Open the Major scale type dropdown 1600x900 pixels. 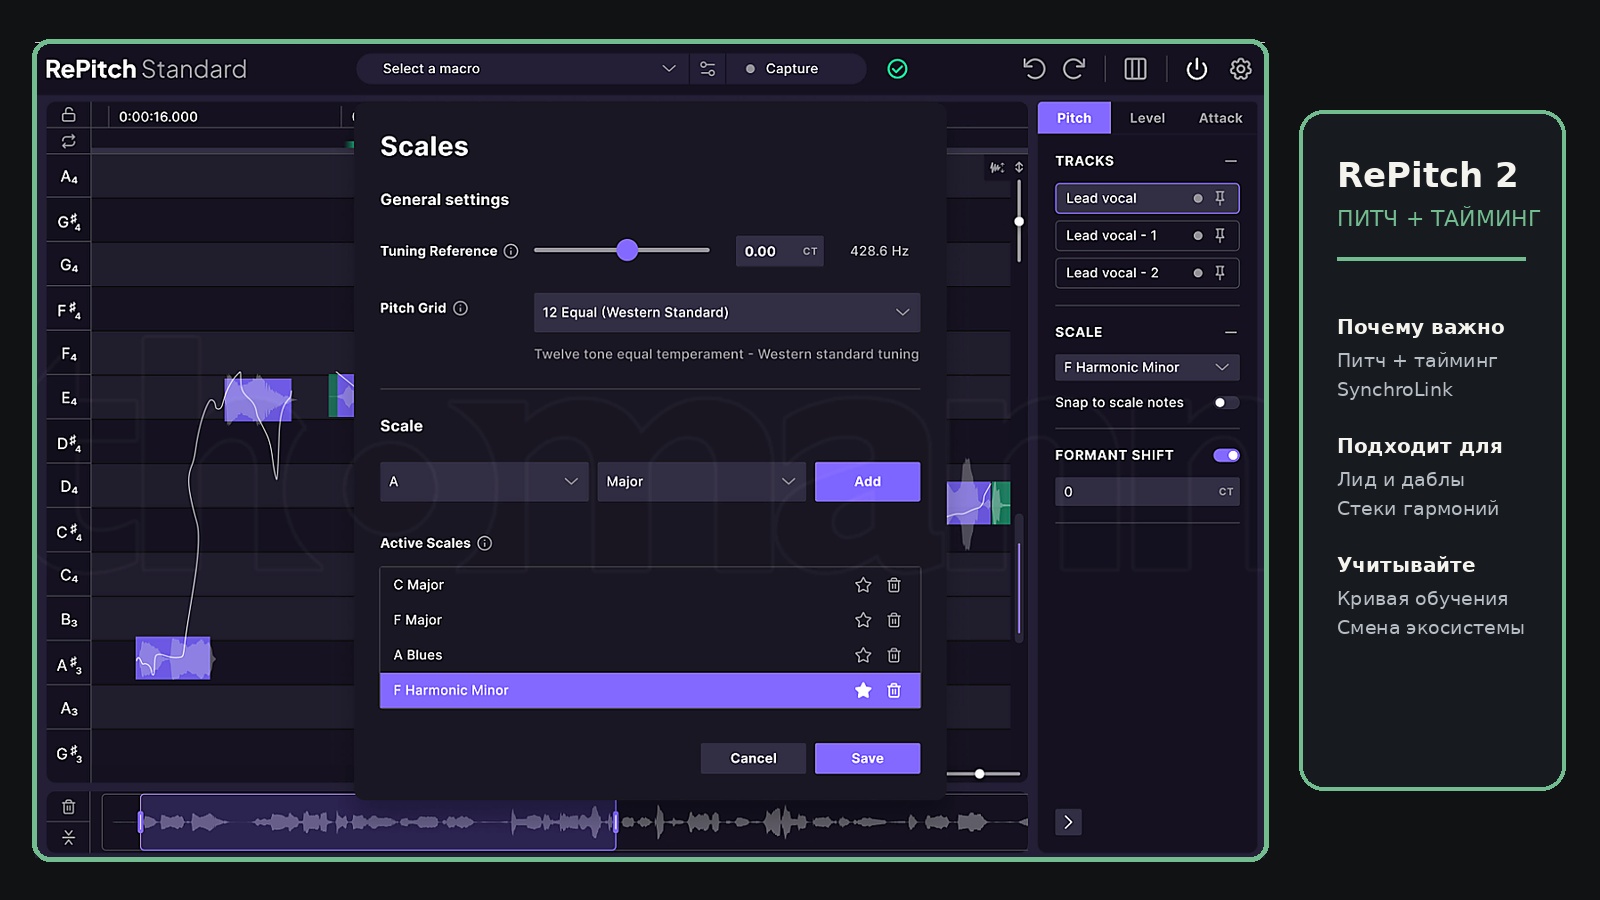point(701,481)
